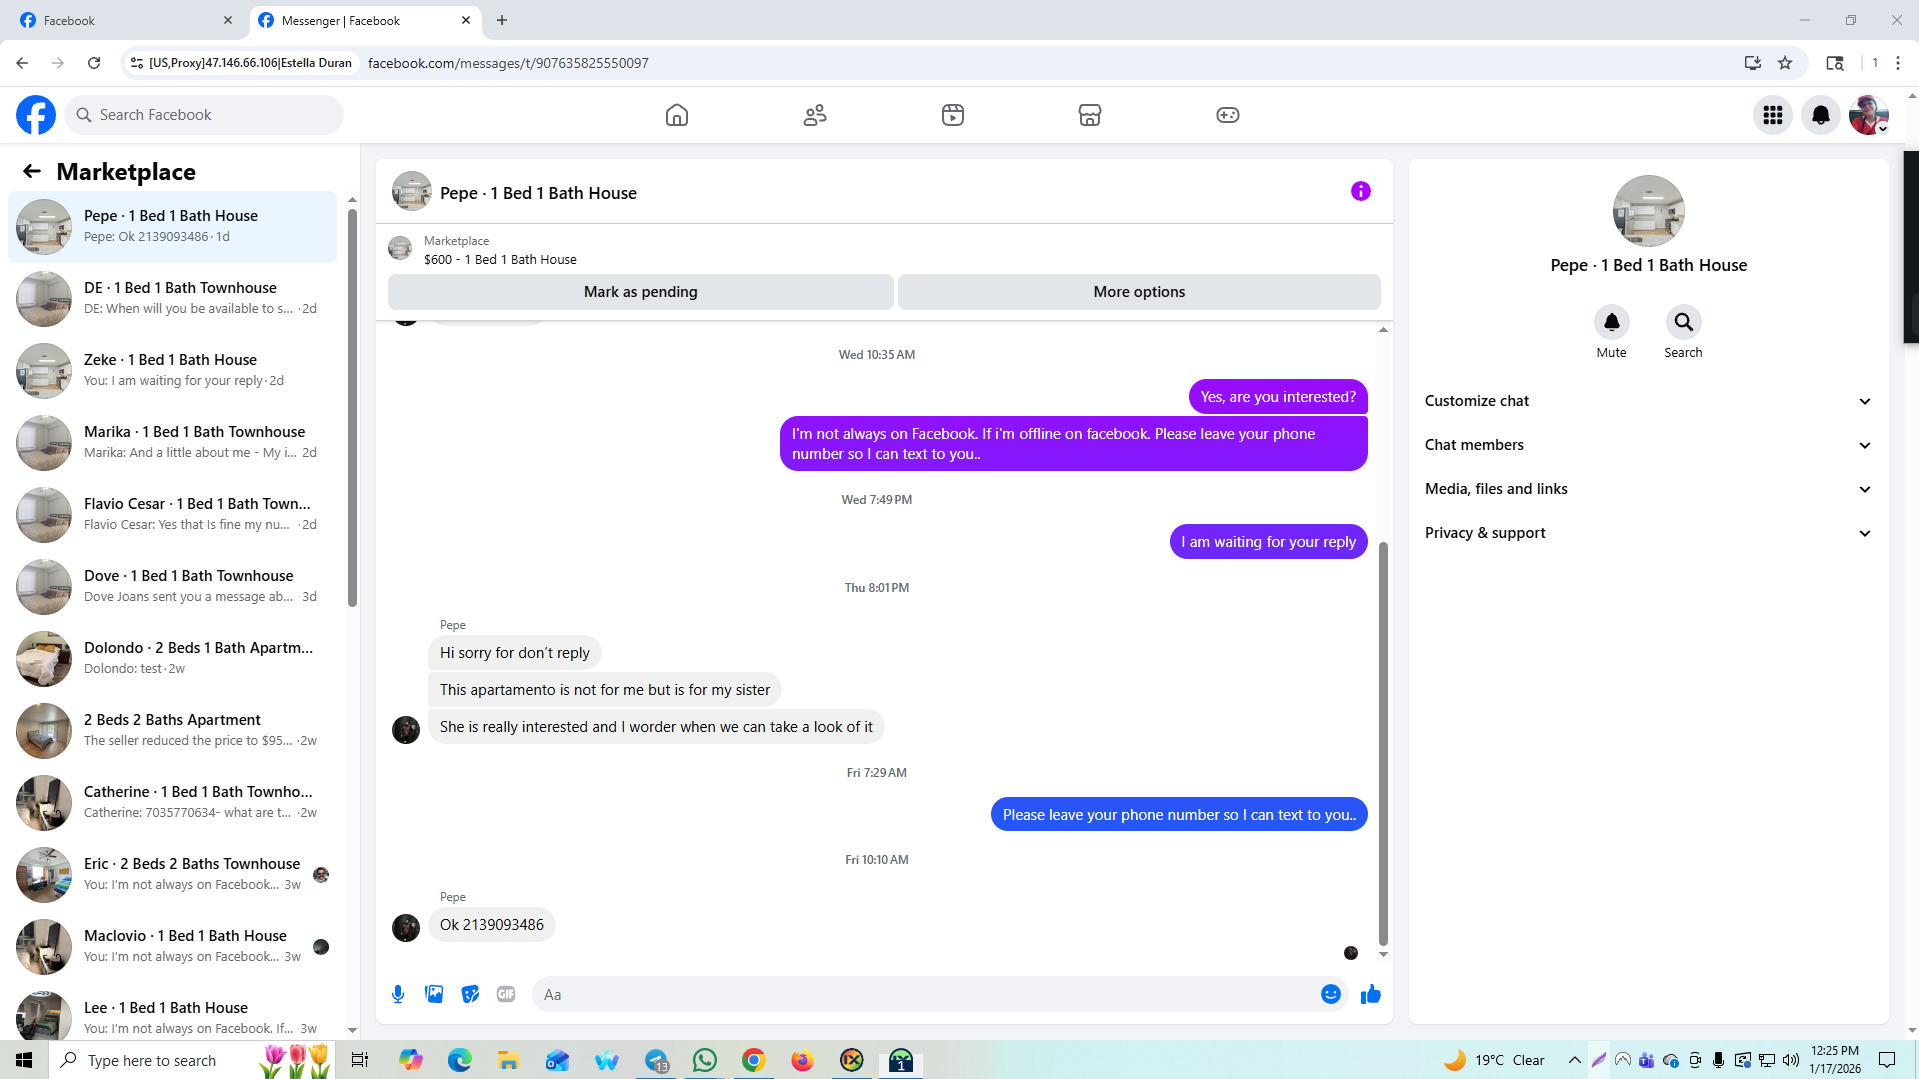Search in conversation with magnifier icon

[1684, 322]
